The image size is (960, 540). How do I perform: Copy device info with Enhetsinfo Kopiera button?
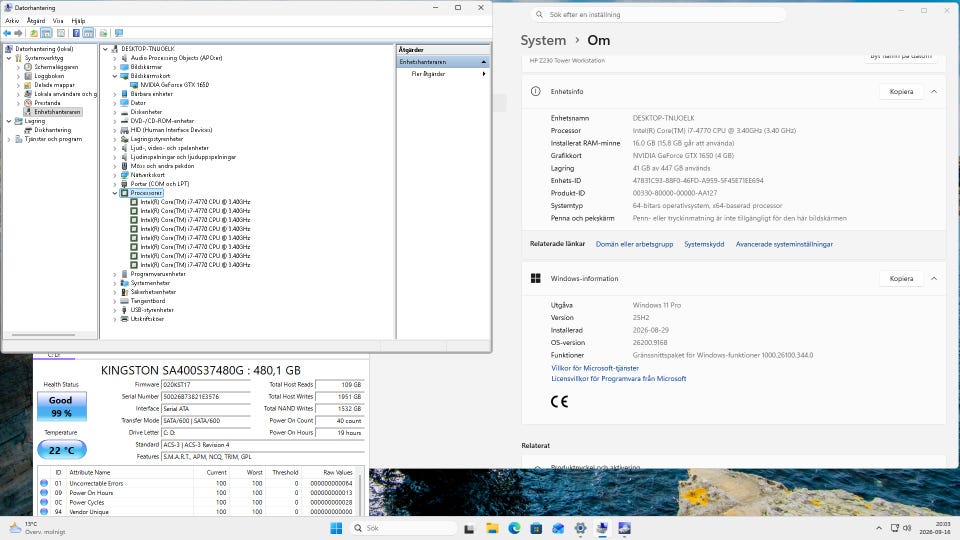(901, 91)
